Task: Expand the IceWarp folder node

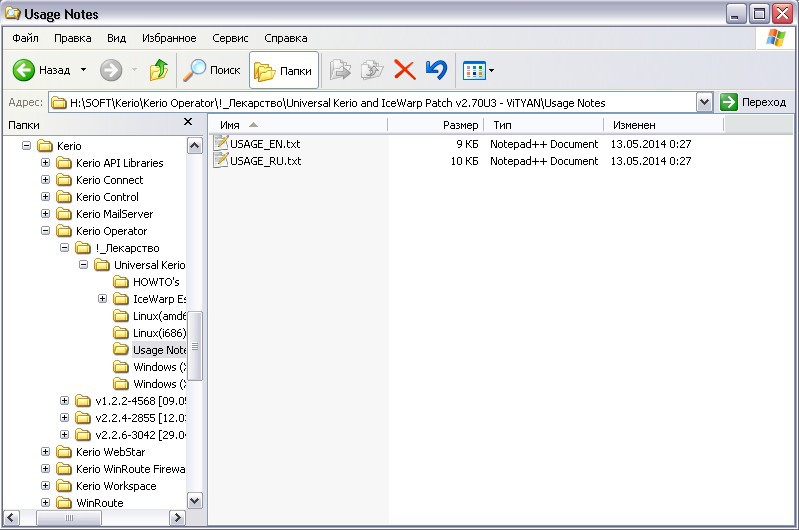Action: coord(102,299)
